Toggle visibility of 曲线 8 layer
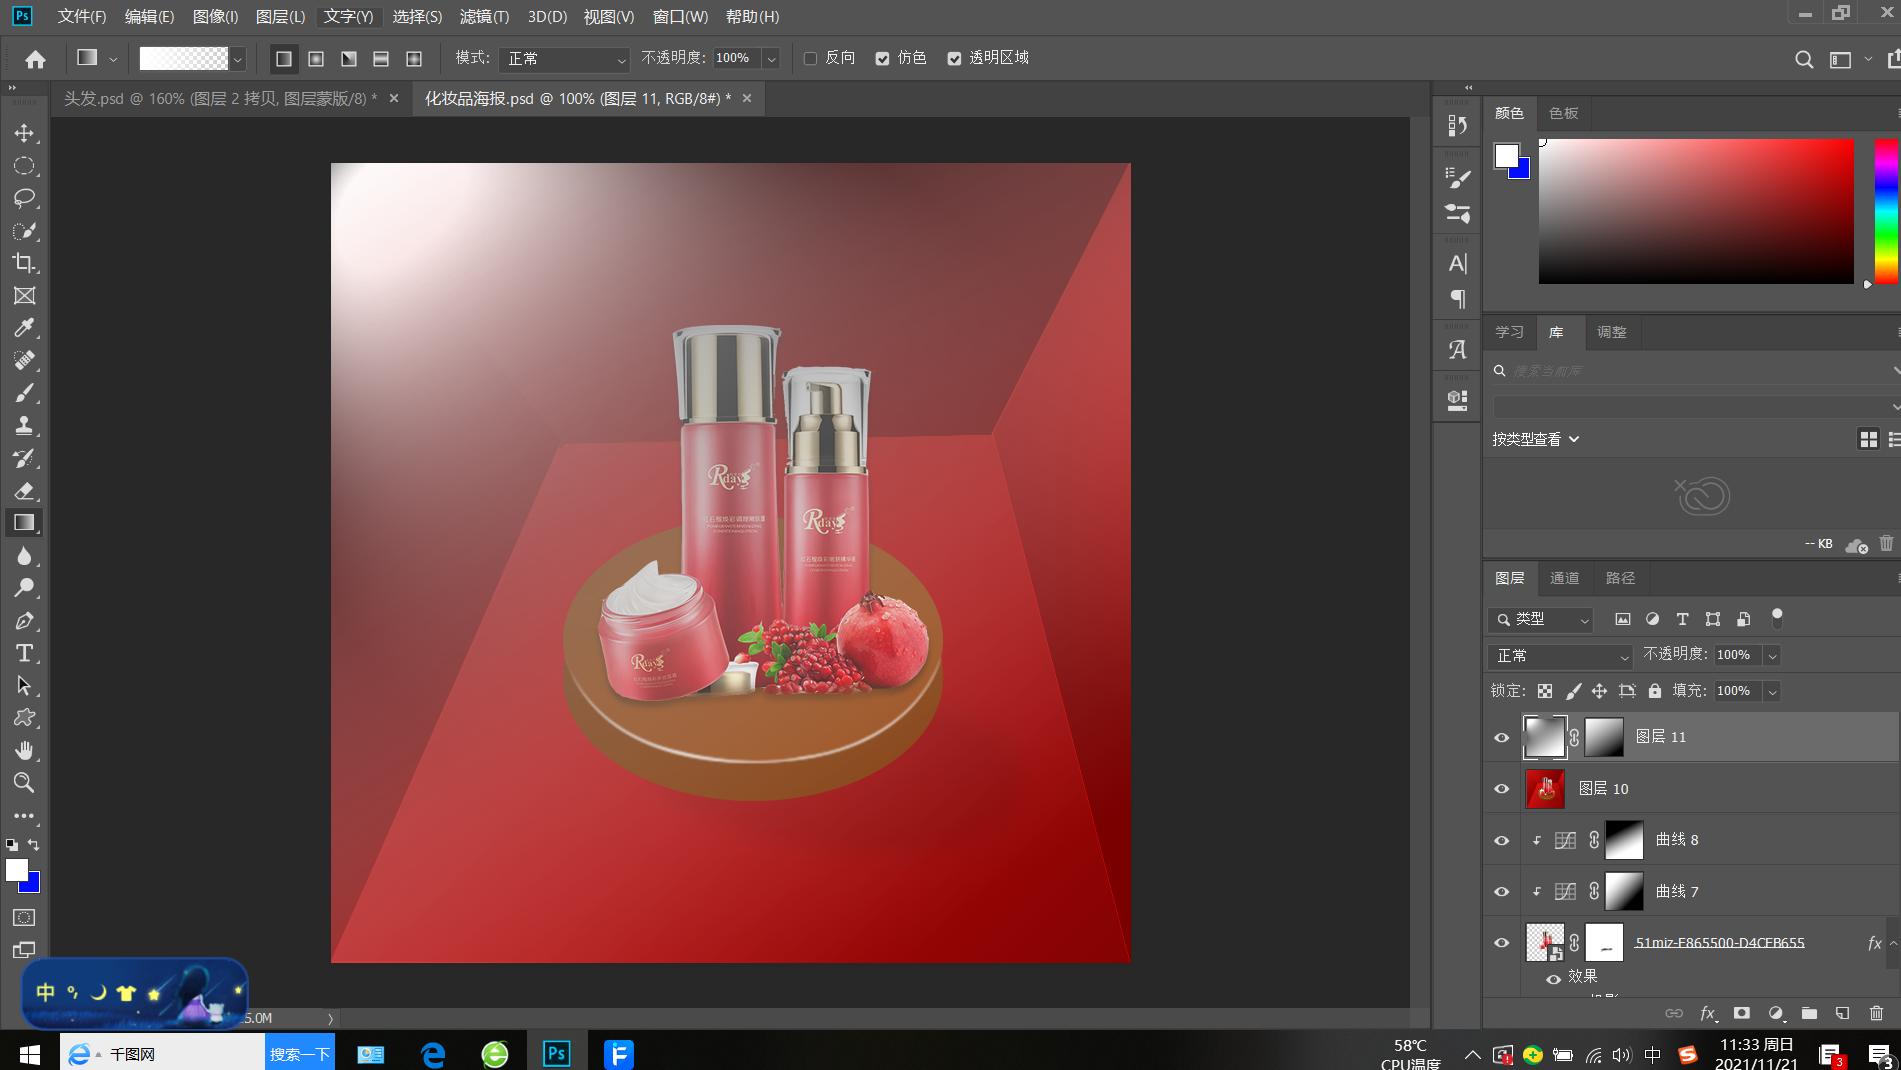 (x=1501, y=841)
